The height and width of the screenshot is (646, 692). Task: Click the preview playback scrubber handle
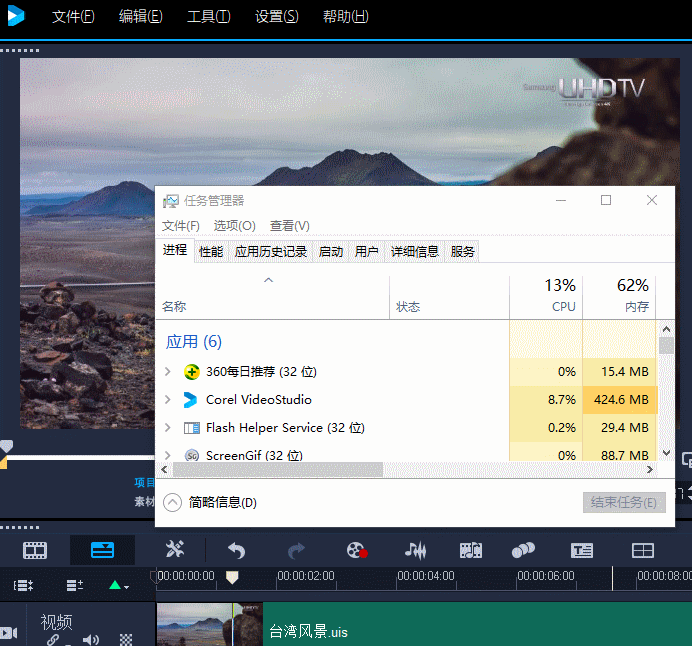(6, 447)
